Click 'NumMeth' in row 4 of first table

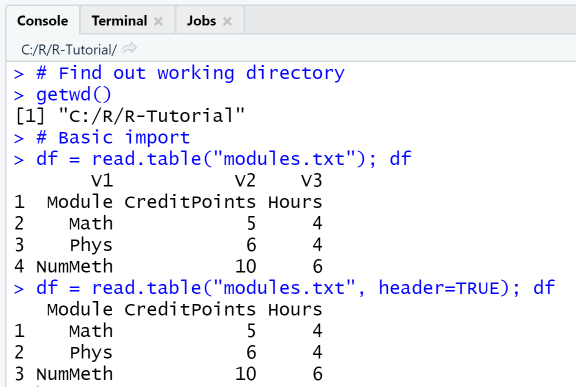pyautogui.click(x=74, y=266)
